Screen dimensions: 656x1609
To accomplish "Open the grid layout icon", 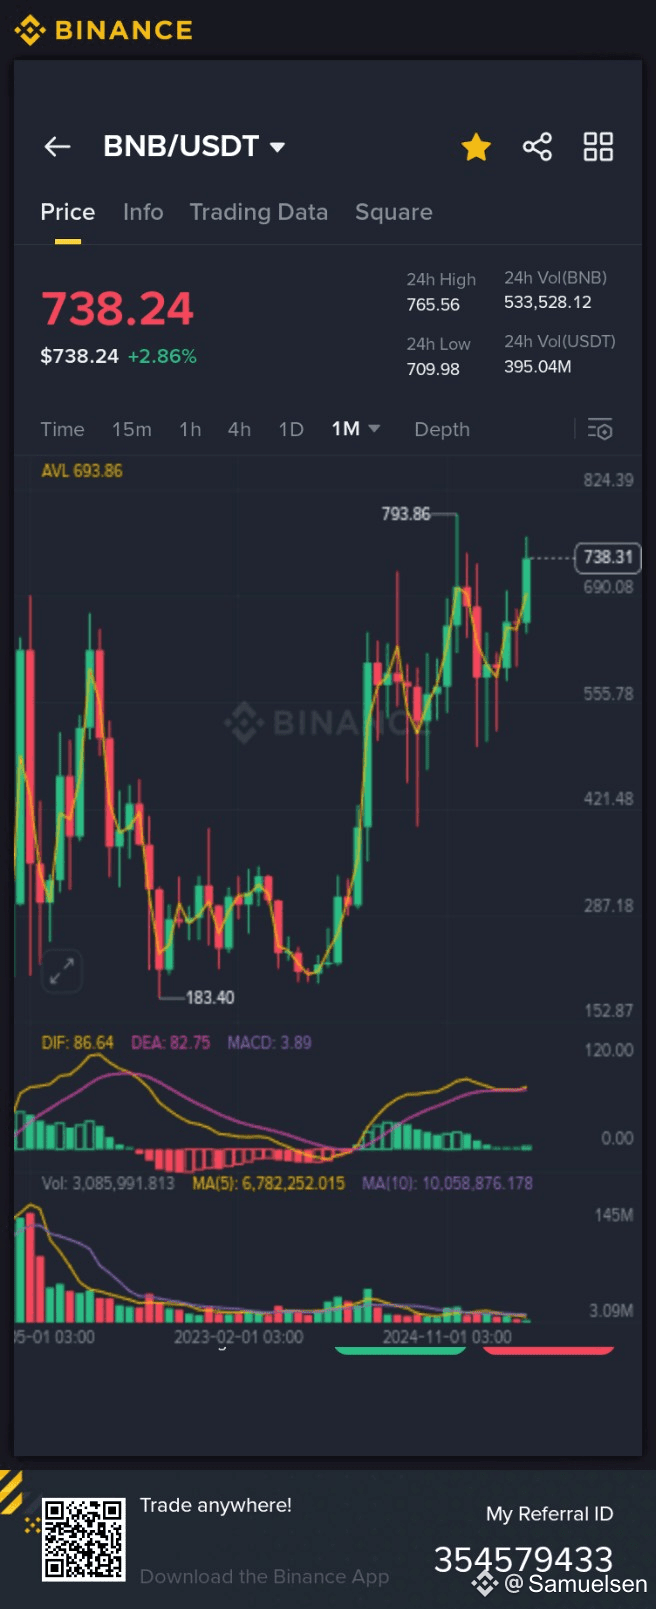I will point(598,147).
